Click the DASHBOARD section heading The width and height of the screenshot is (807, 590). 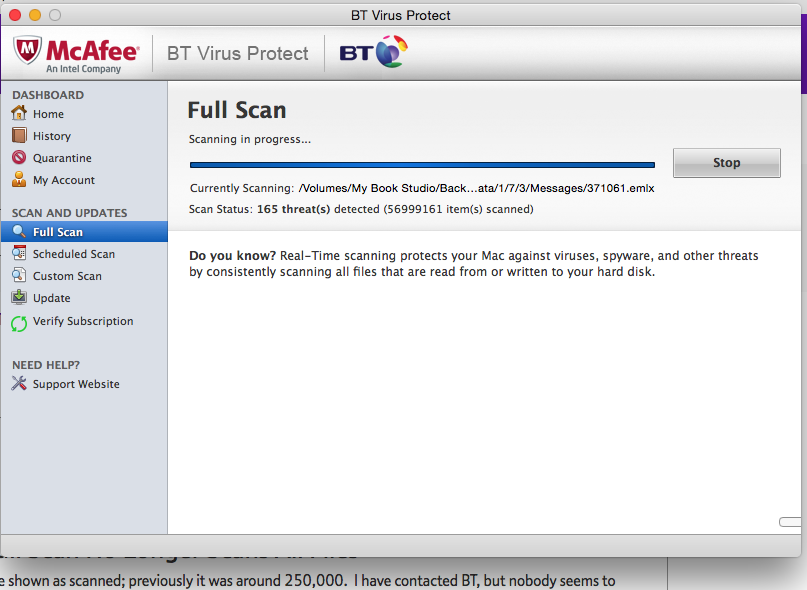[48, 95]
